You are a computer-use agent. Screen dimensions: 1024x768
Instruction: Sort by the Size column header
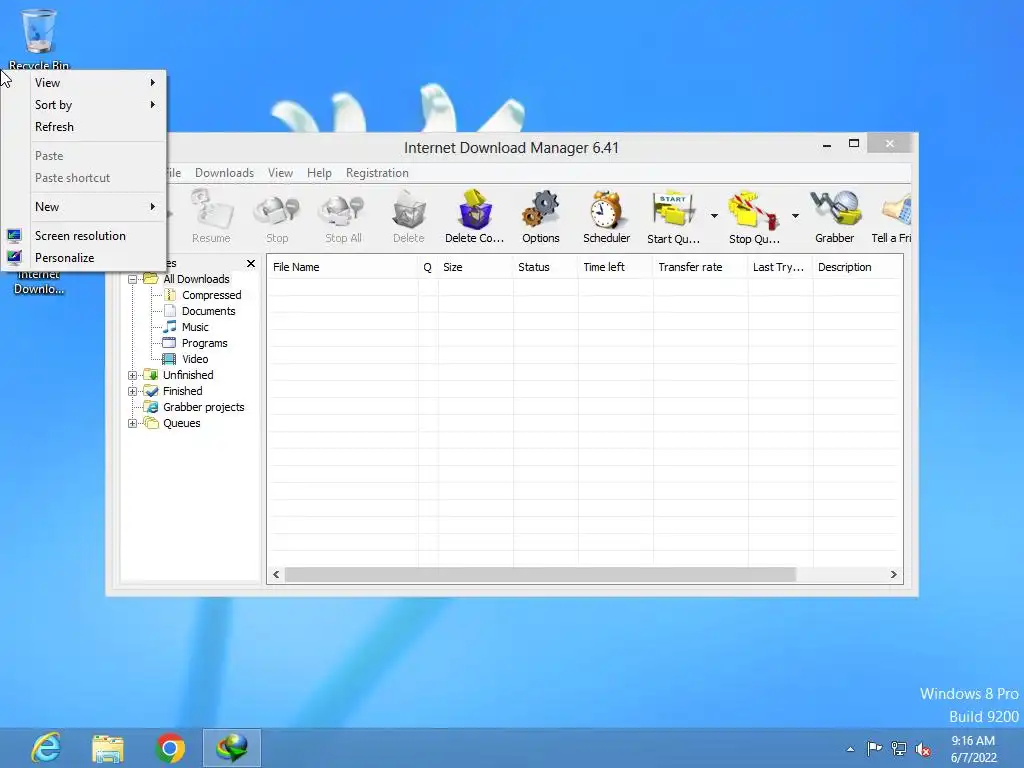tap(475, 266)
